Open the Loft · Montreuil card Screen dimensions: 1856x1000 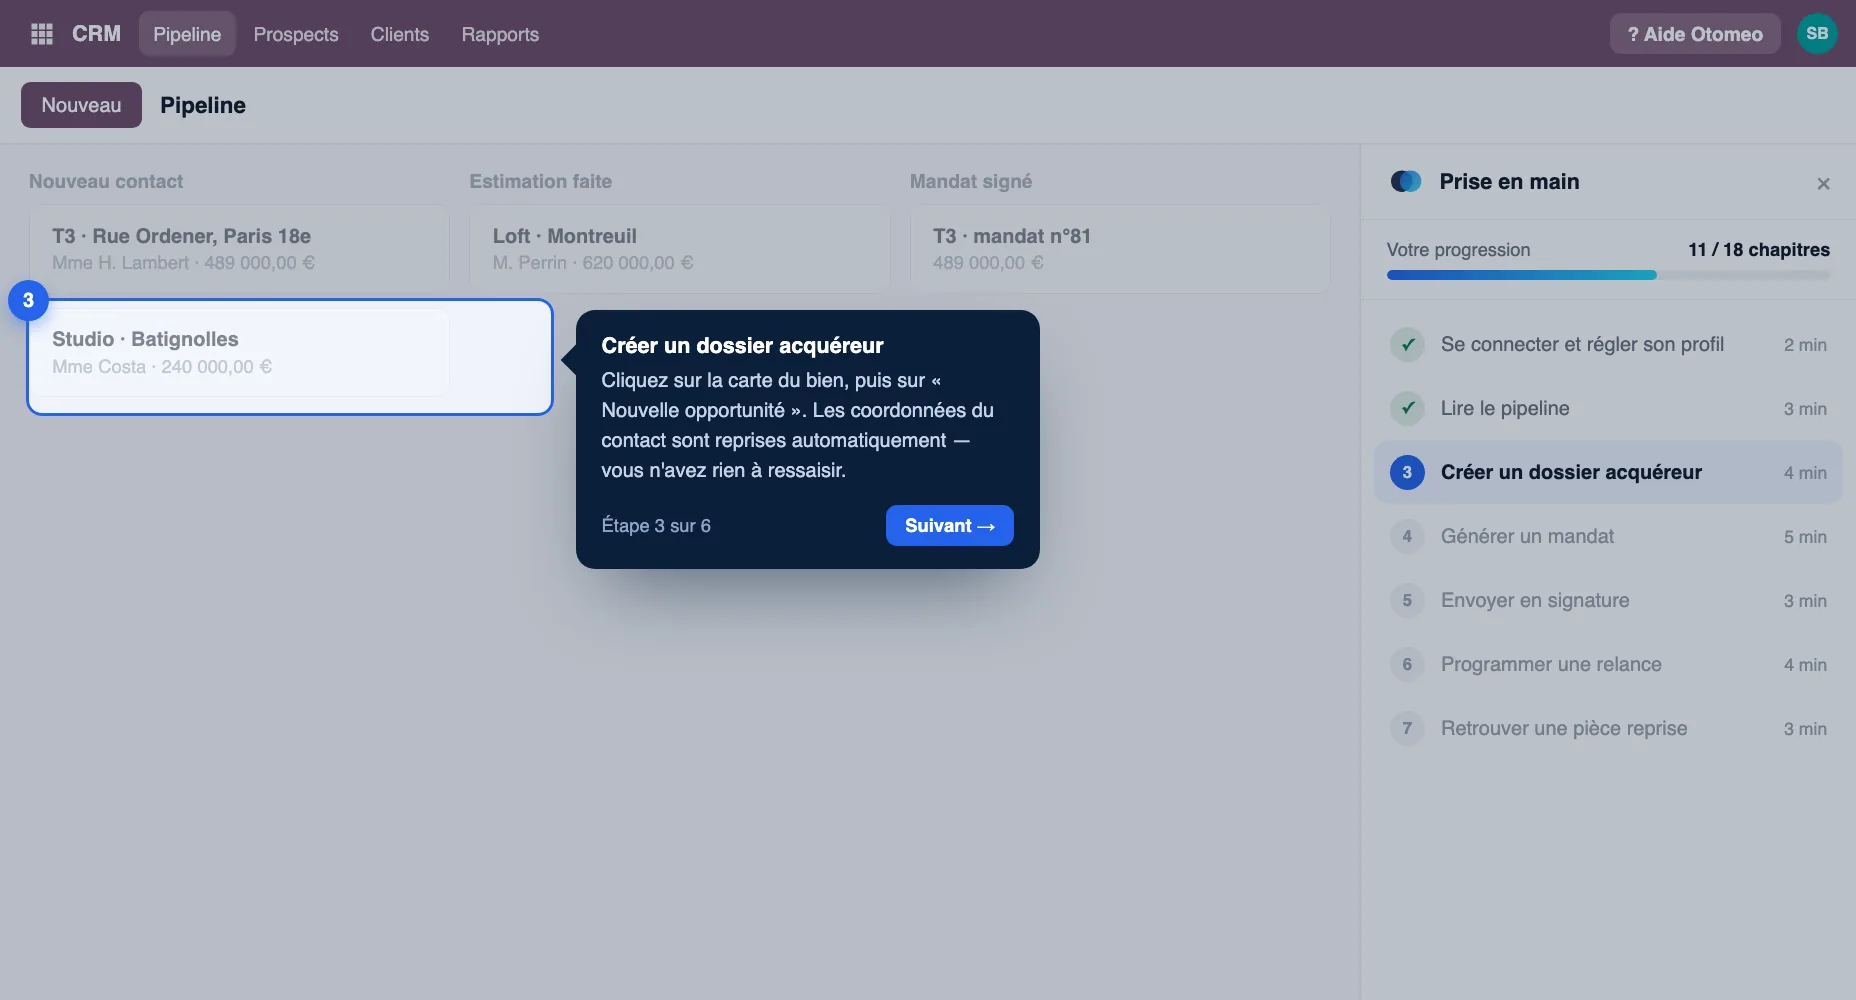[680, 249]
